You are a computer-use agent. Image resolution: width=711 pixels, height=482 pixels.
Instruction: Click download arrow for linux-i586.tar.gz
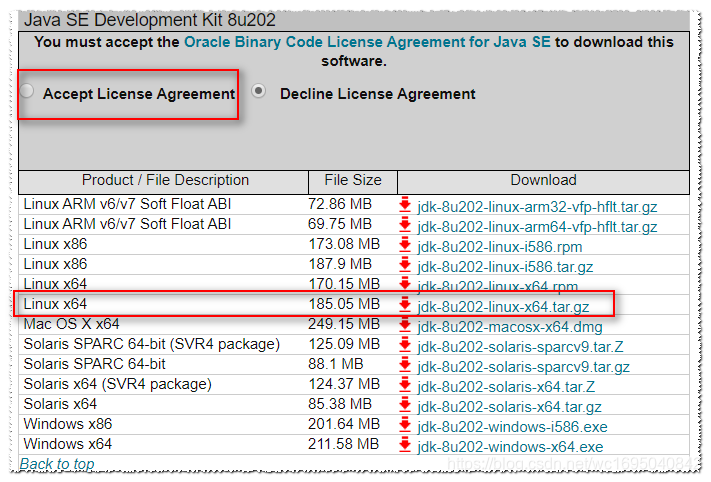pyautogui.click(x=404, y=264)
